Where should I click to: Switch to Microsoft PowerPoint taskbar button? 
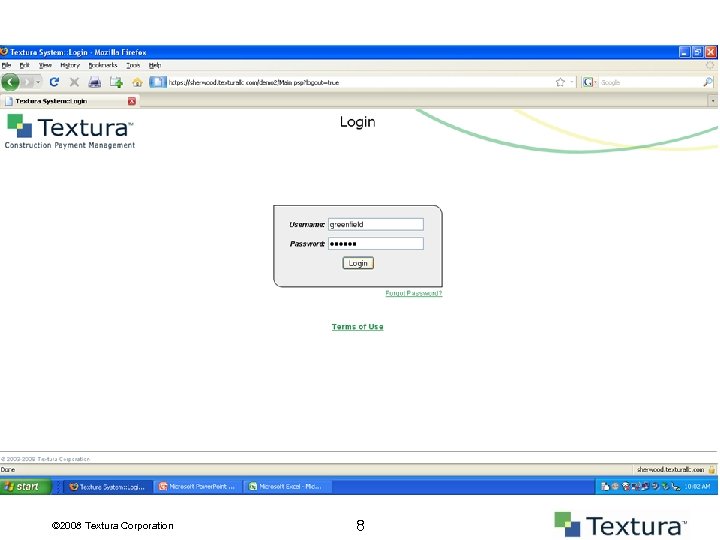(197, 486)
